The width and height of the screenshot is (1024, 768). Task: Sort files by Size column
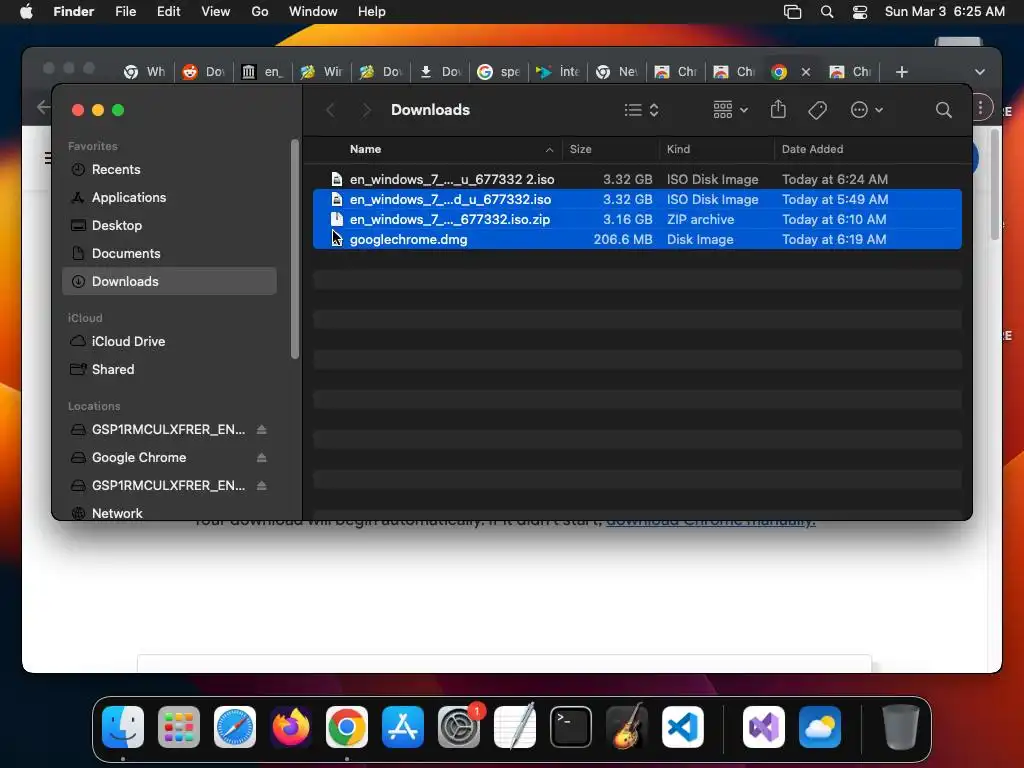tap(580, 149)
